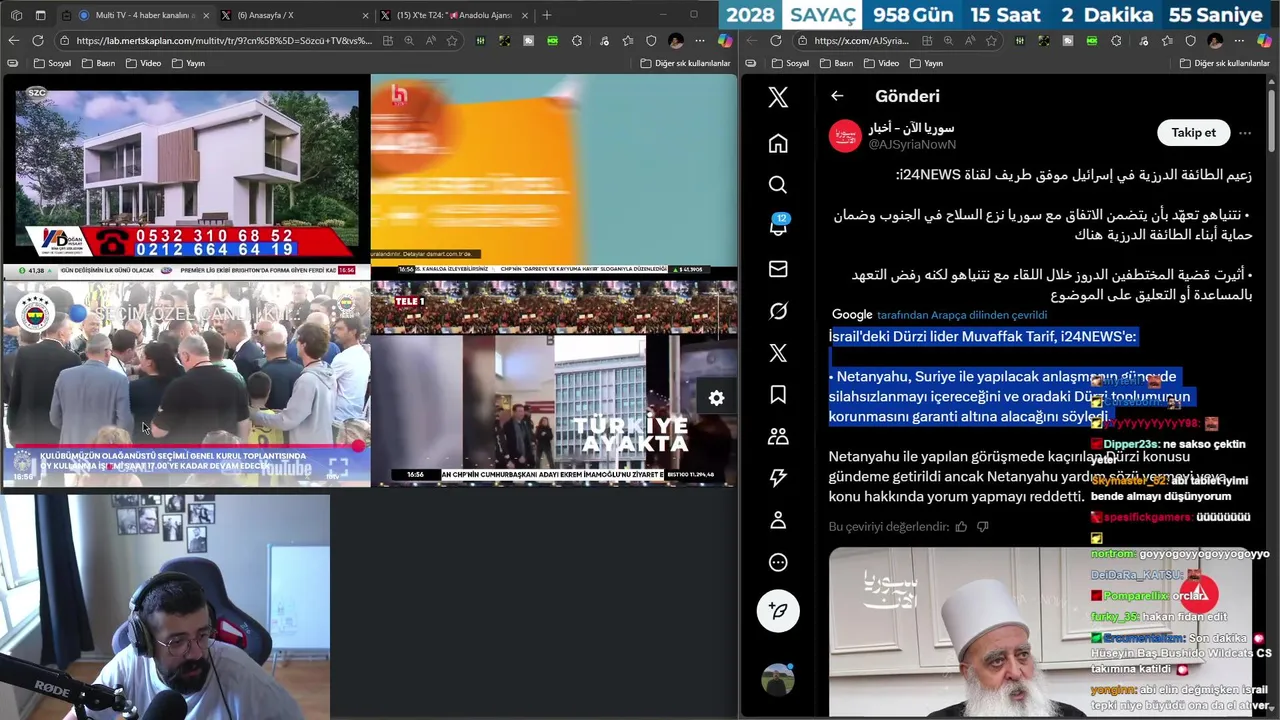1280x720 pixels.
Task: Open left browser three-dot settings menu
Action: 700,41
